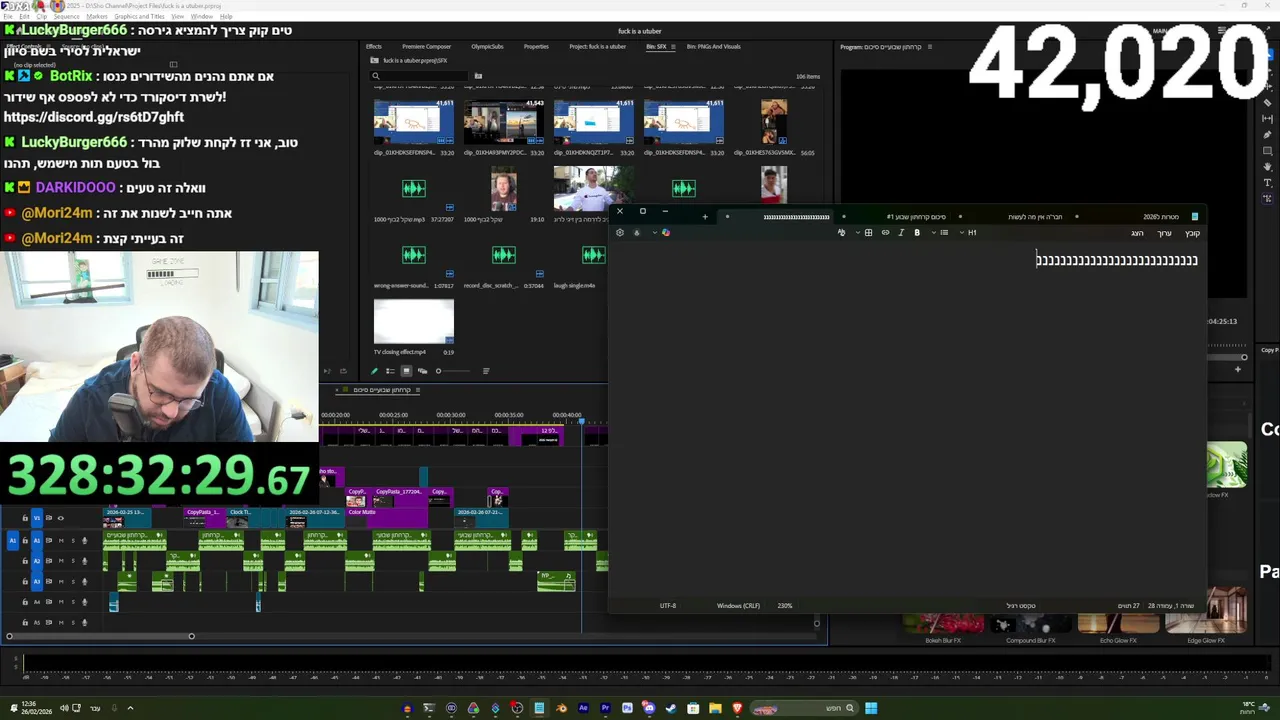Image resolution: width=1280 pixels, height=720 pixels.
Task: Toggle lock on track A1
Action: click(x=25, y=541)
